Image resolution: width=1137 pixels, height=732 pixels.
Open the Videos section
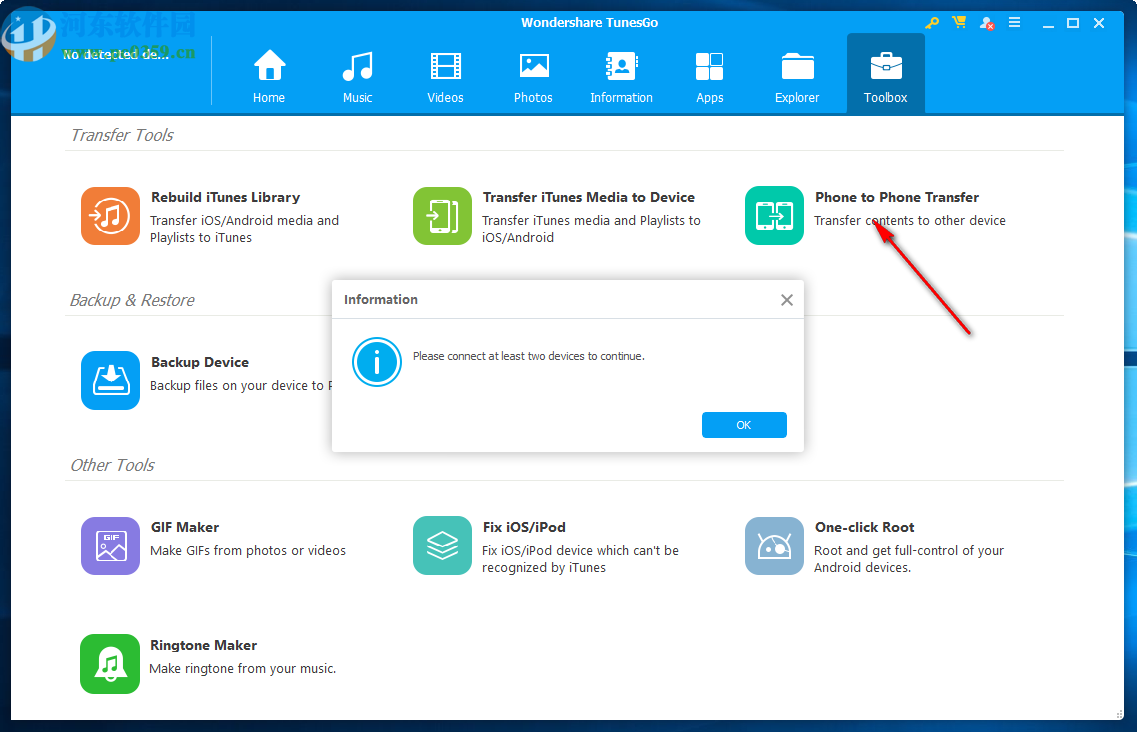click(x=445, y=75)
